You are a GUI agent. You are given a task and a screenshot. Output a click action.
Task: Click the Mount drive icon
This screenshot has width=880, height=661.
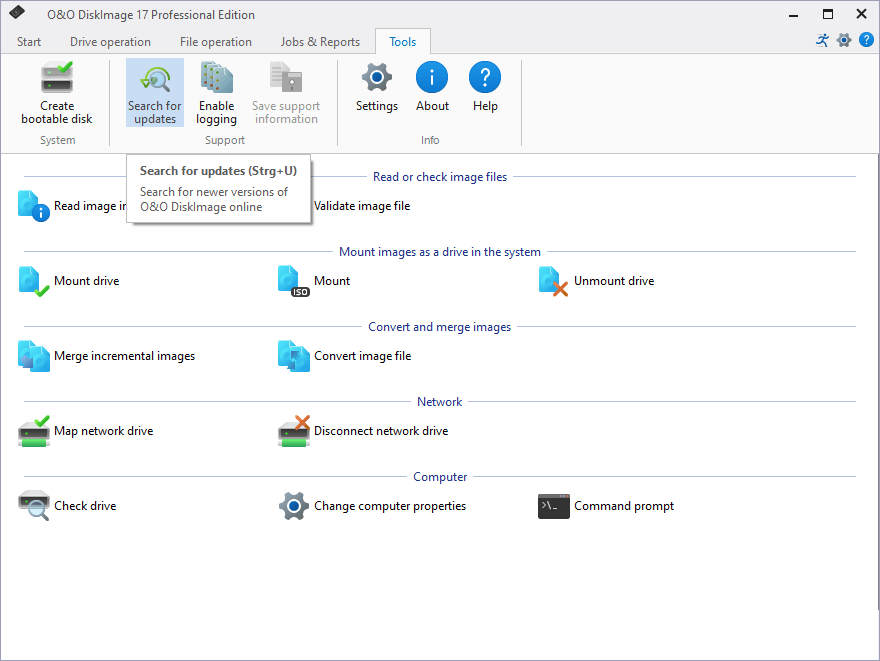[34, 281]
